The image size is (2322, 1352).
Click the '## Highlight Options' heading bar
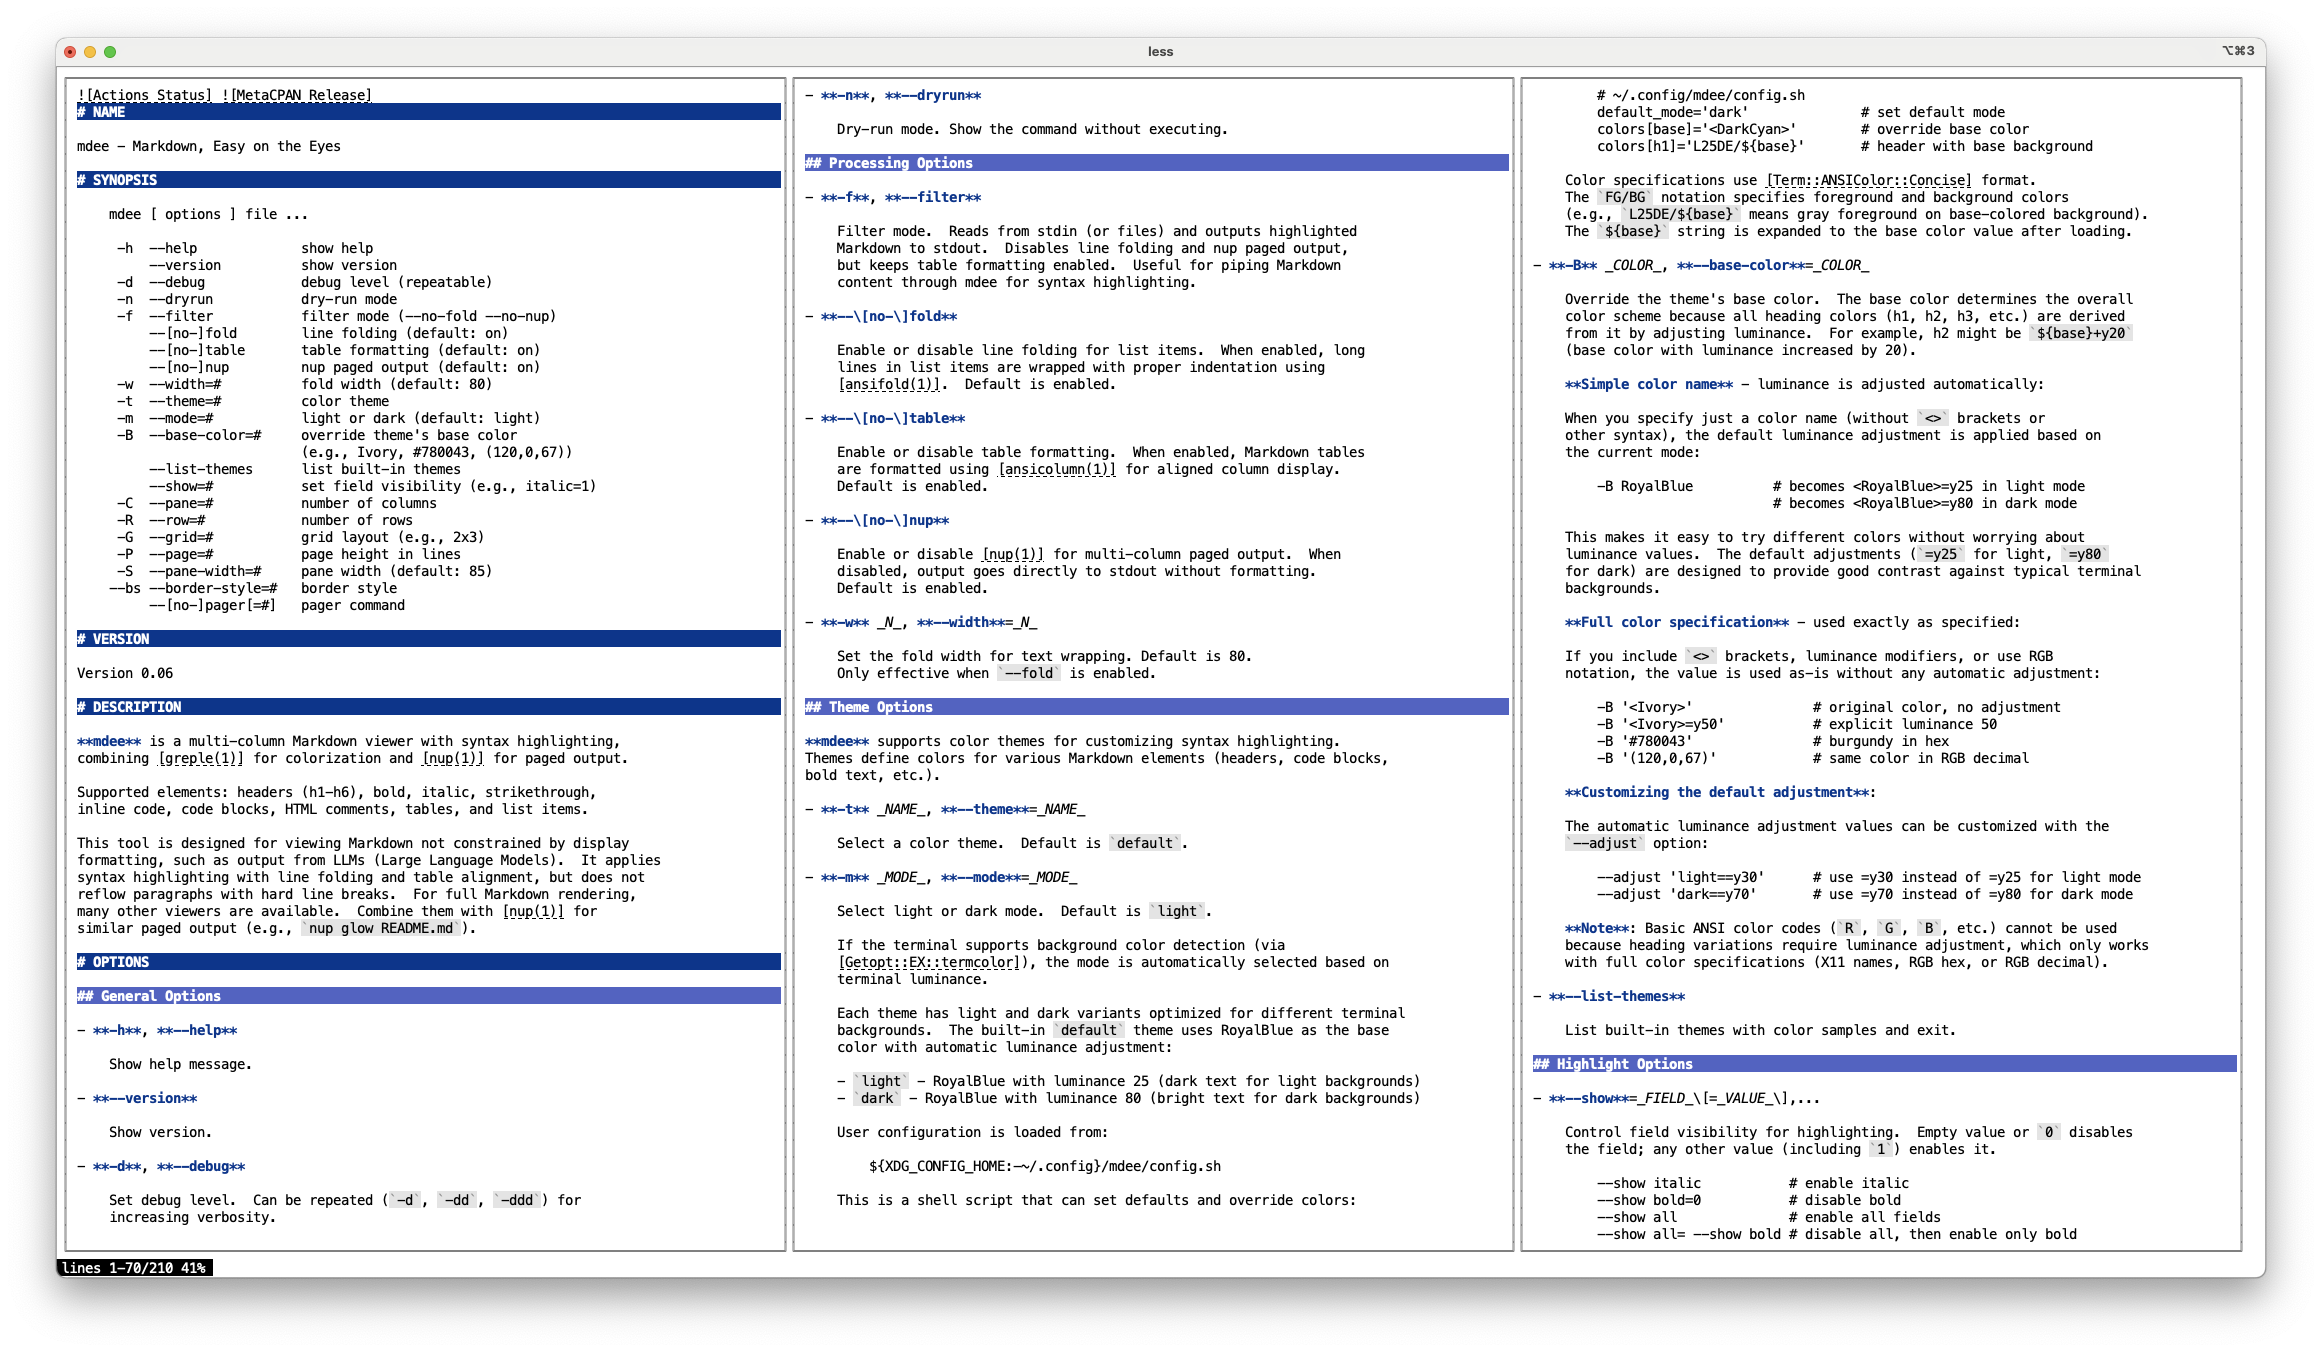[1613, 1064]
